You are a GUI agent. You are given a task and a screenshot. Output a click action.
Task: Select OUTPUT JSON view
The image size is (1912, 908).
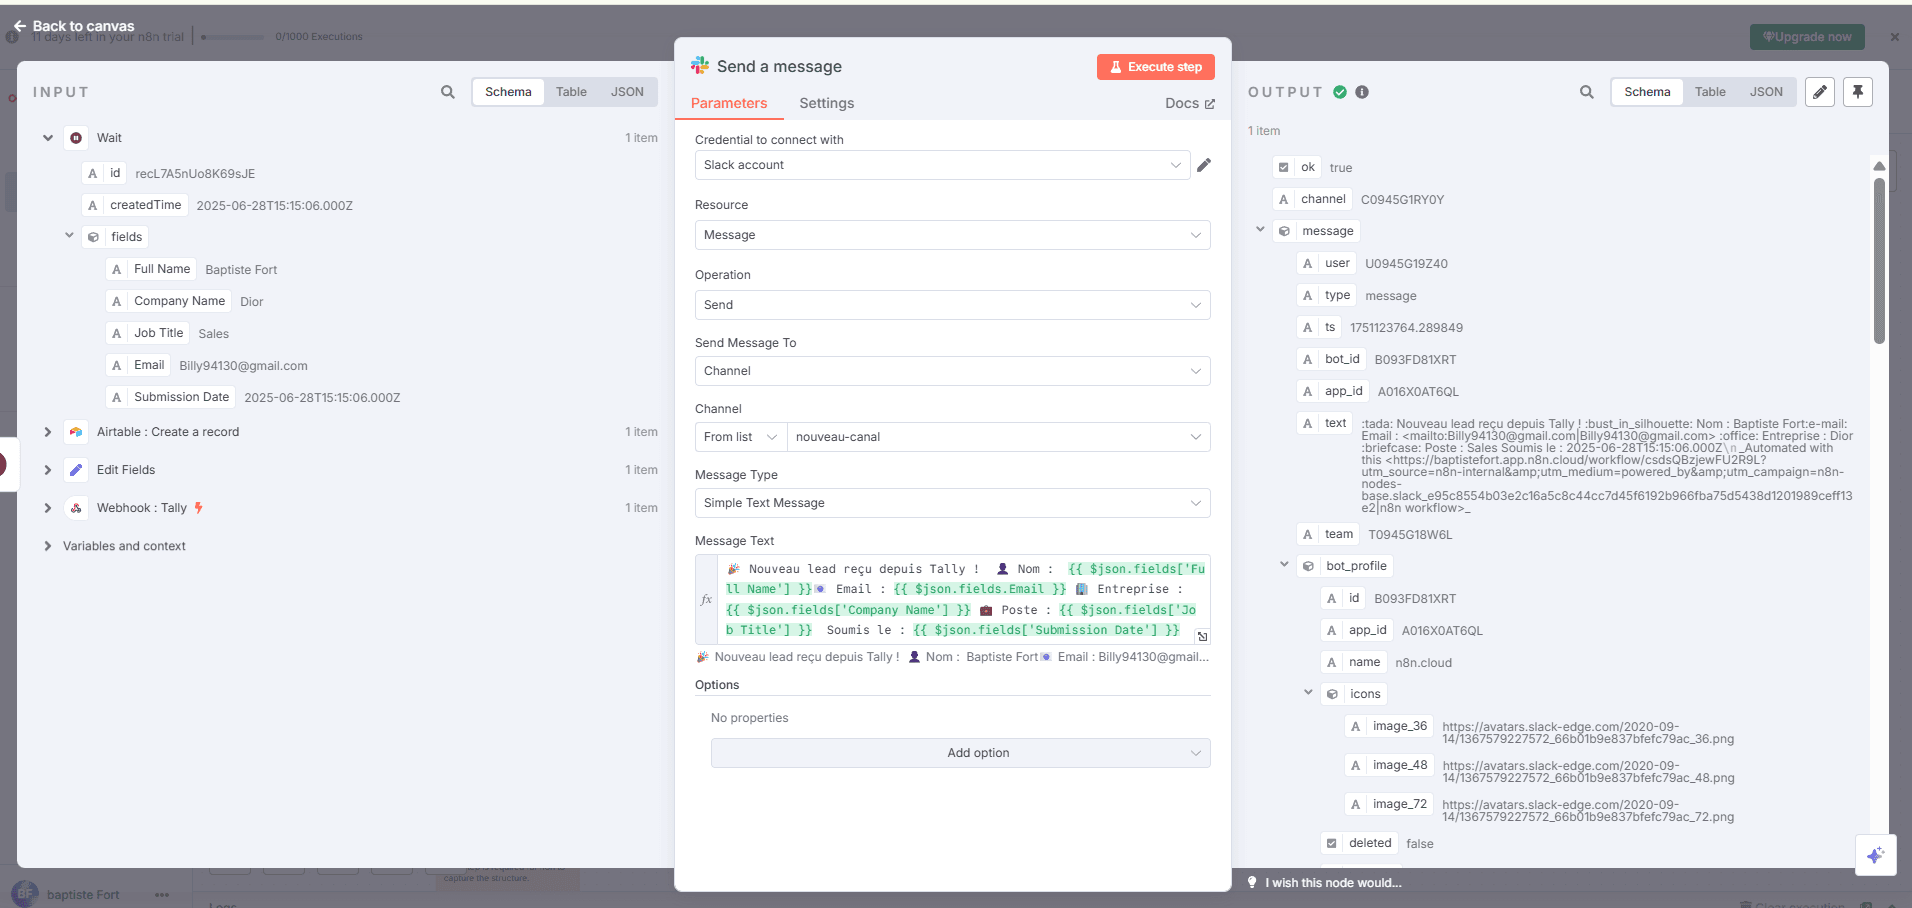pyautogui.click(x=1766, y=92)
